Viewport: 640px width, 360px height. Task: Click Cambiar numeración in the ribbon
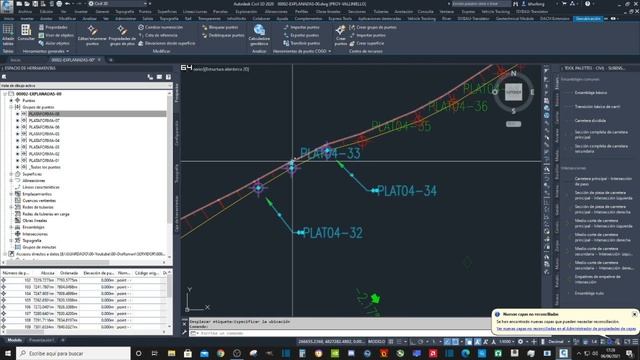160,27
